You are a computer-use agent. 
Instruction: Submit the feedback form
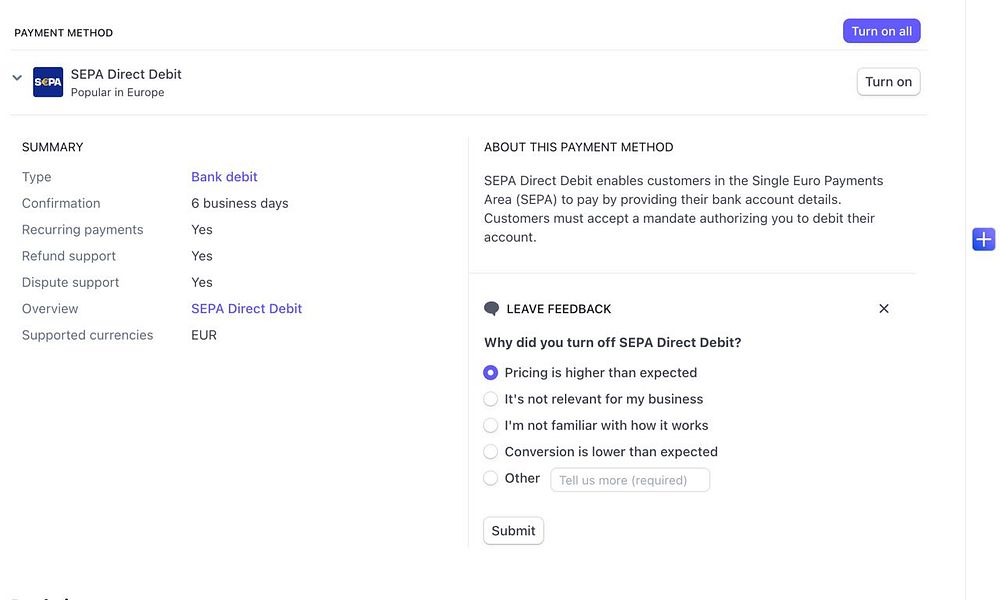click(513, 531)
